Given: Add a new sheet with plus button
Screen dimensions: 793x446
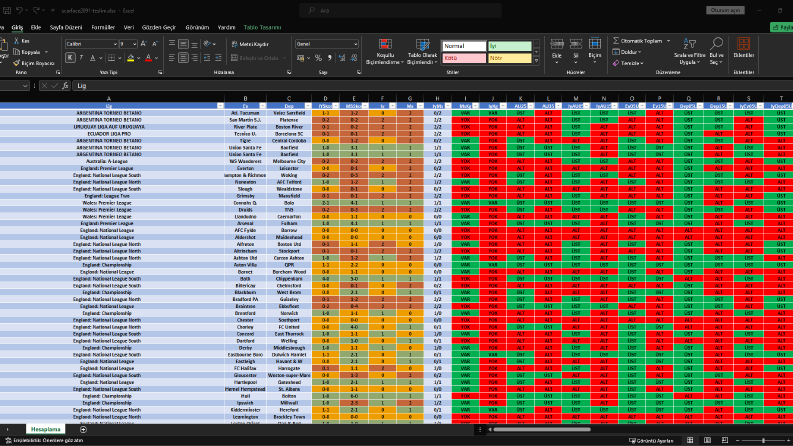Looking at the screenshot, I should 83,430.
